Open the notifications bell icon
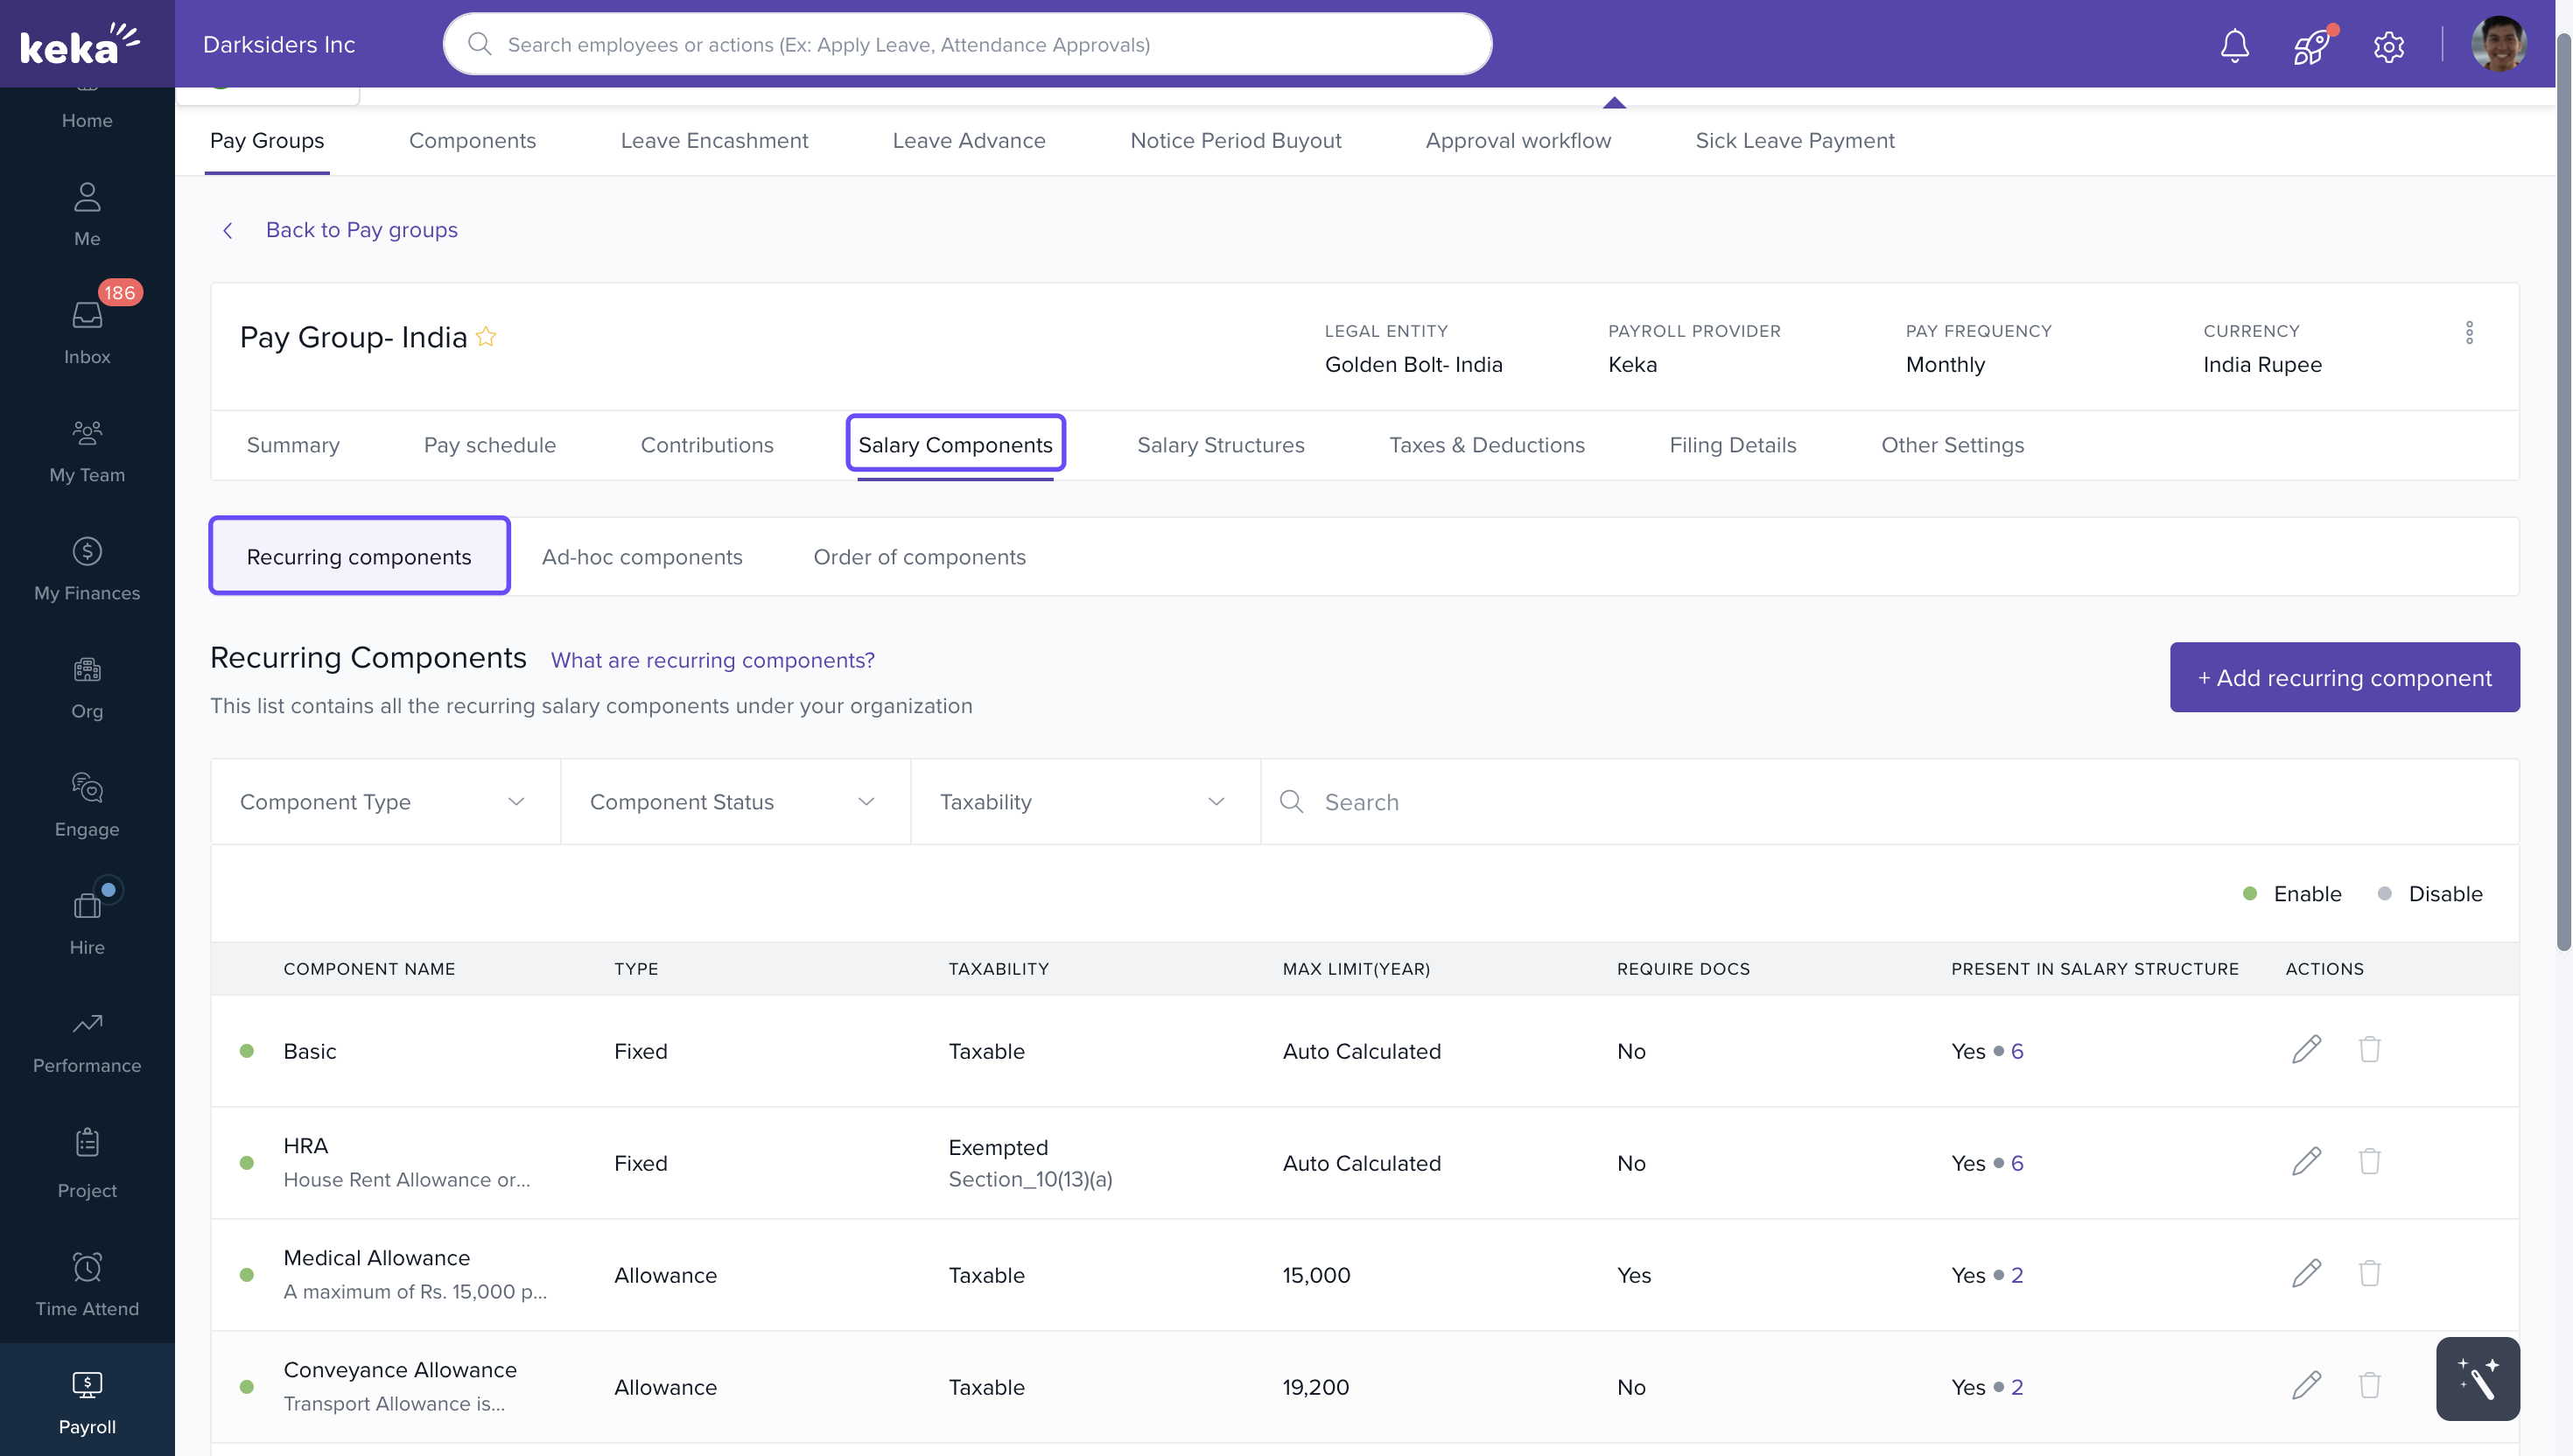Screen dimensions: 2573x1456 click(2234, 45)
